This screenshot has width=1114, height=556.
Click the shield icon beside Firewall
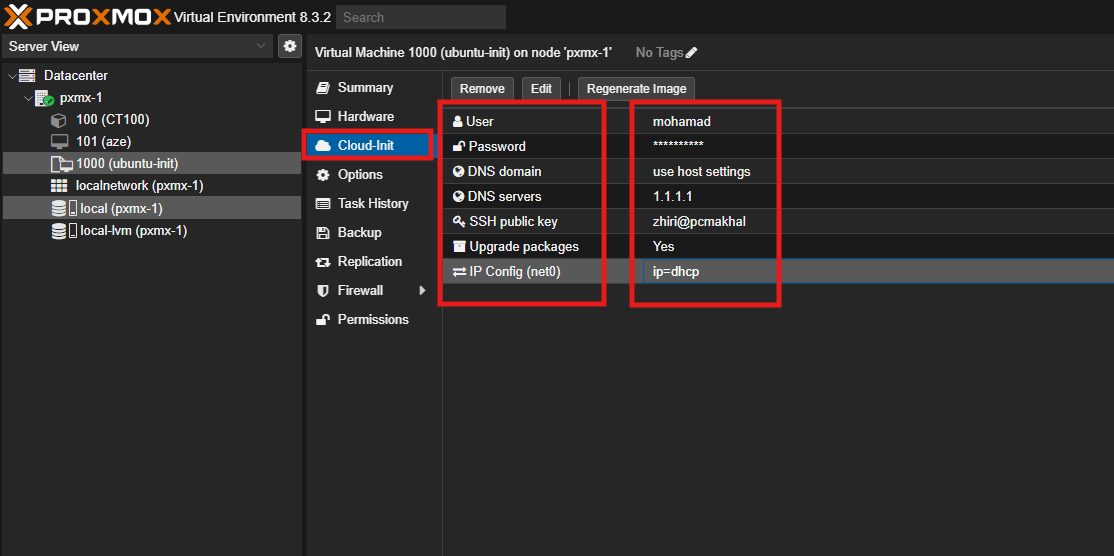[323, 290]
